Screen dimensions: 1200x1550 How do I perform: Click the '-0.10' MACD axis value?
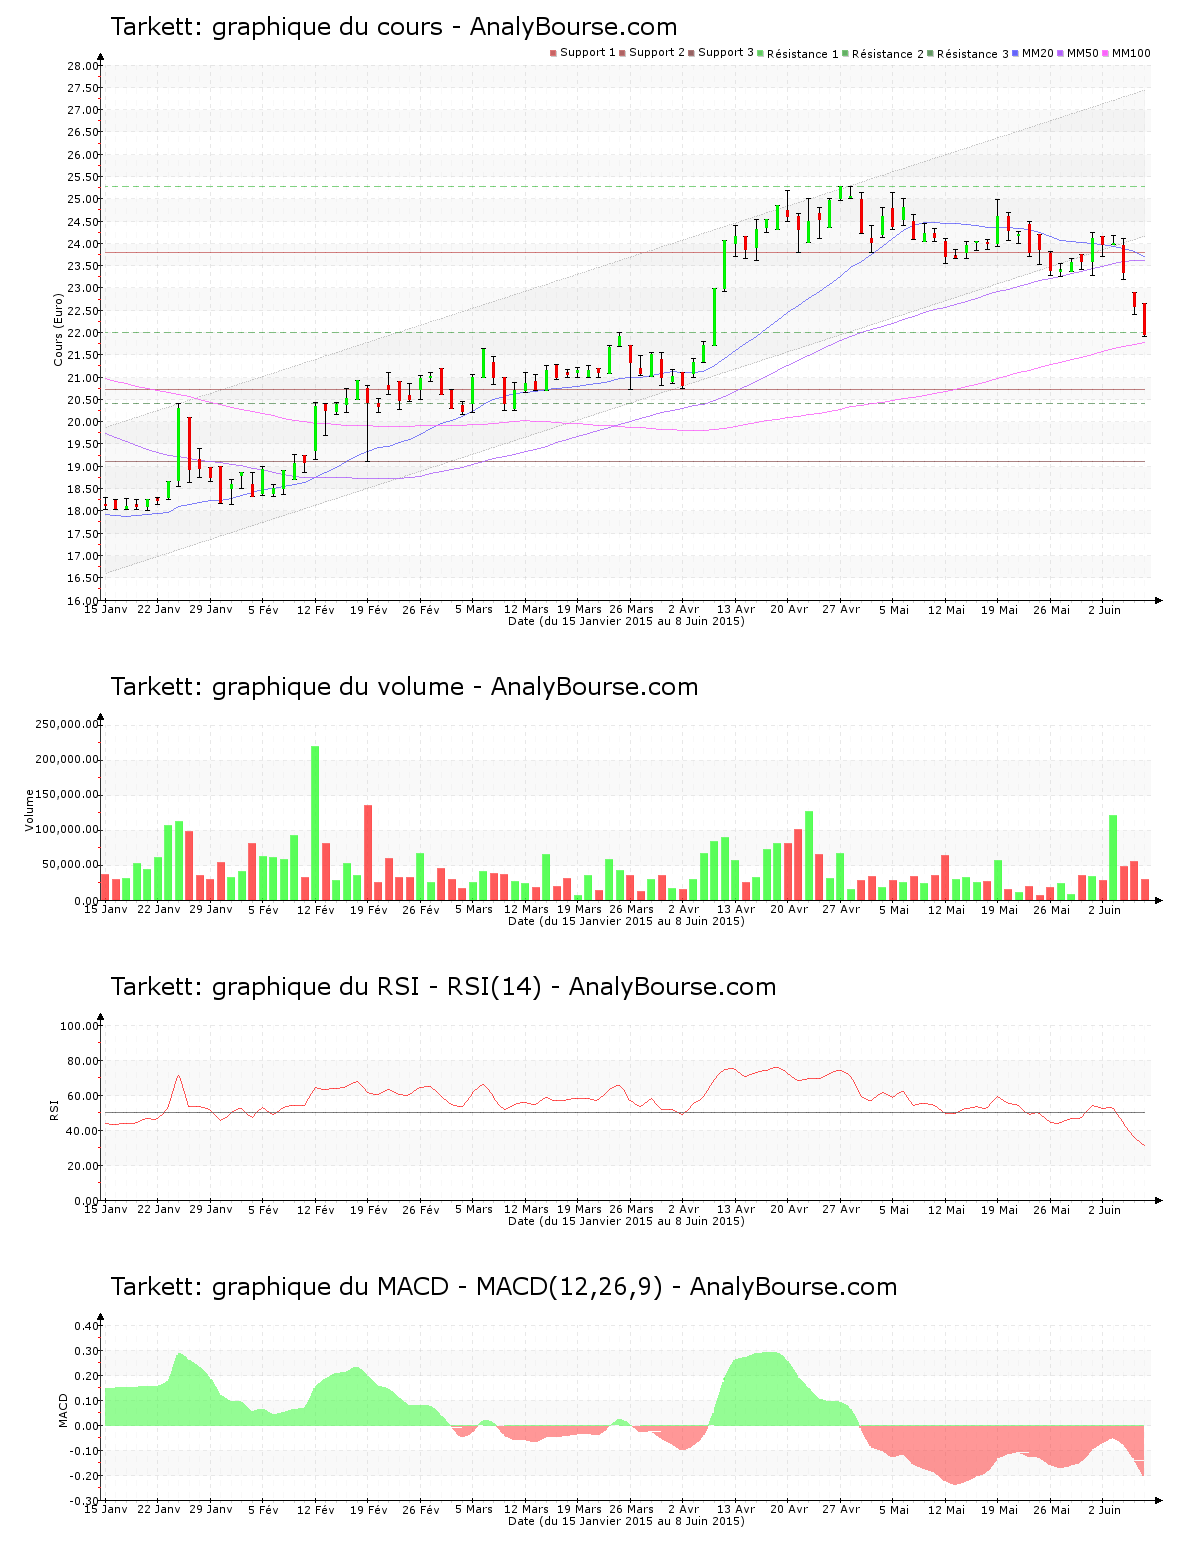[x=84, y=1451]
